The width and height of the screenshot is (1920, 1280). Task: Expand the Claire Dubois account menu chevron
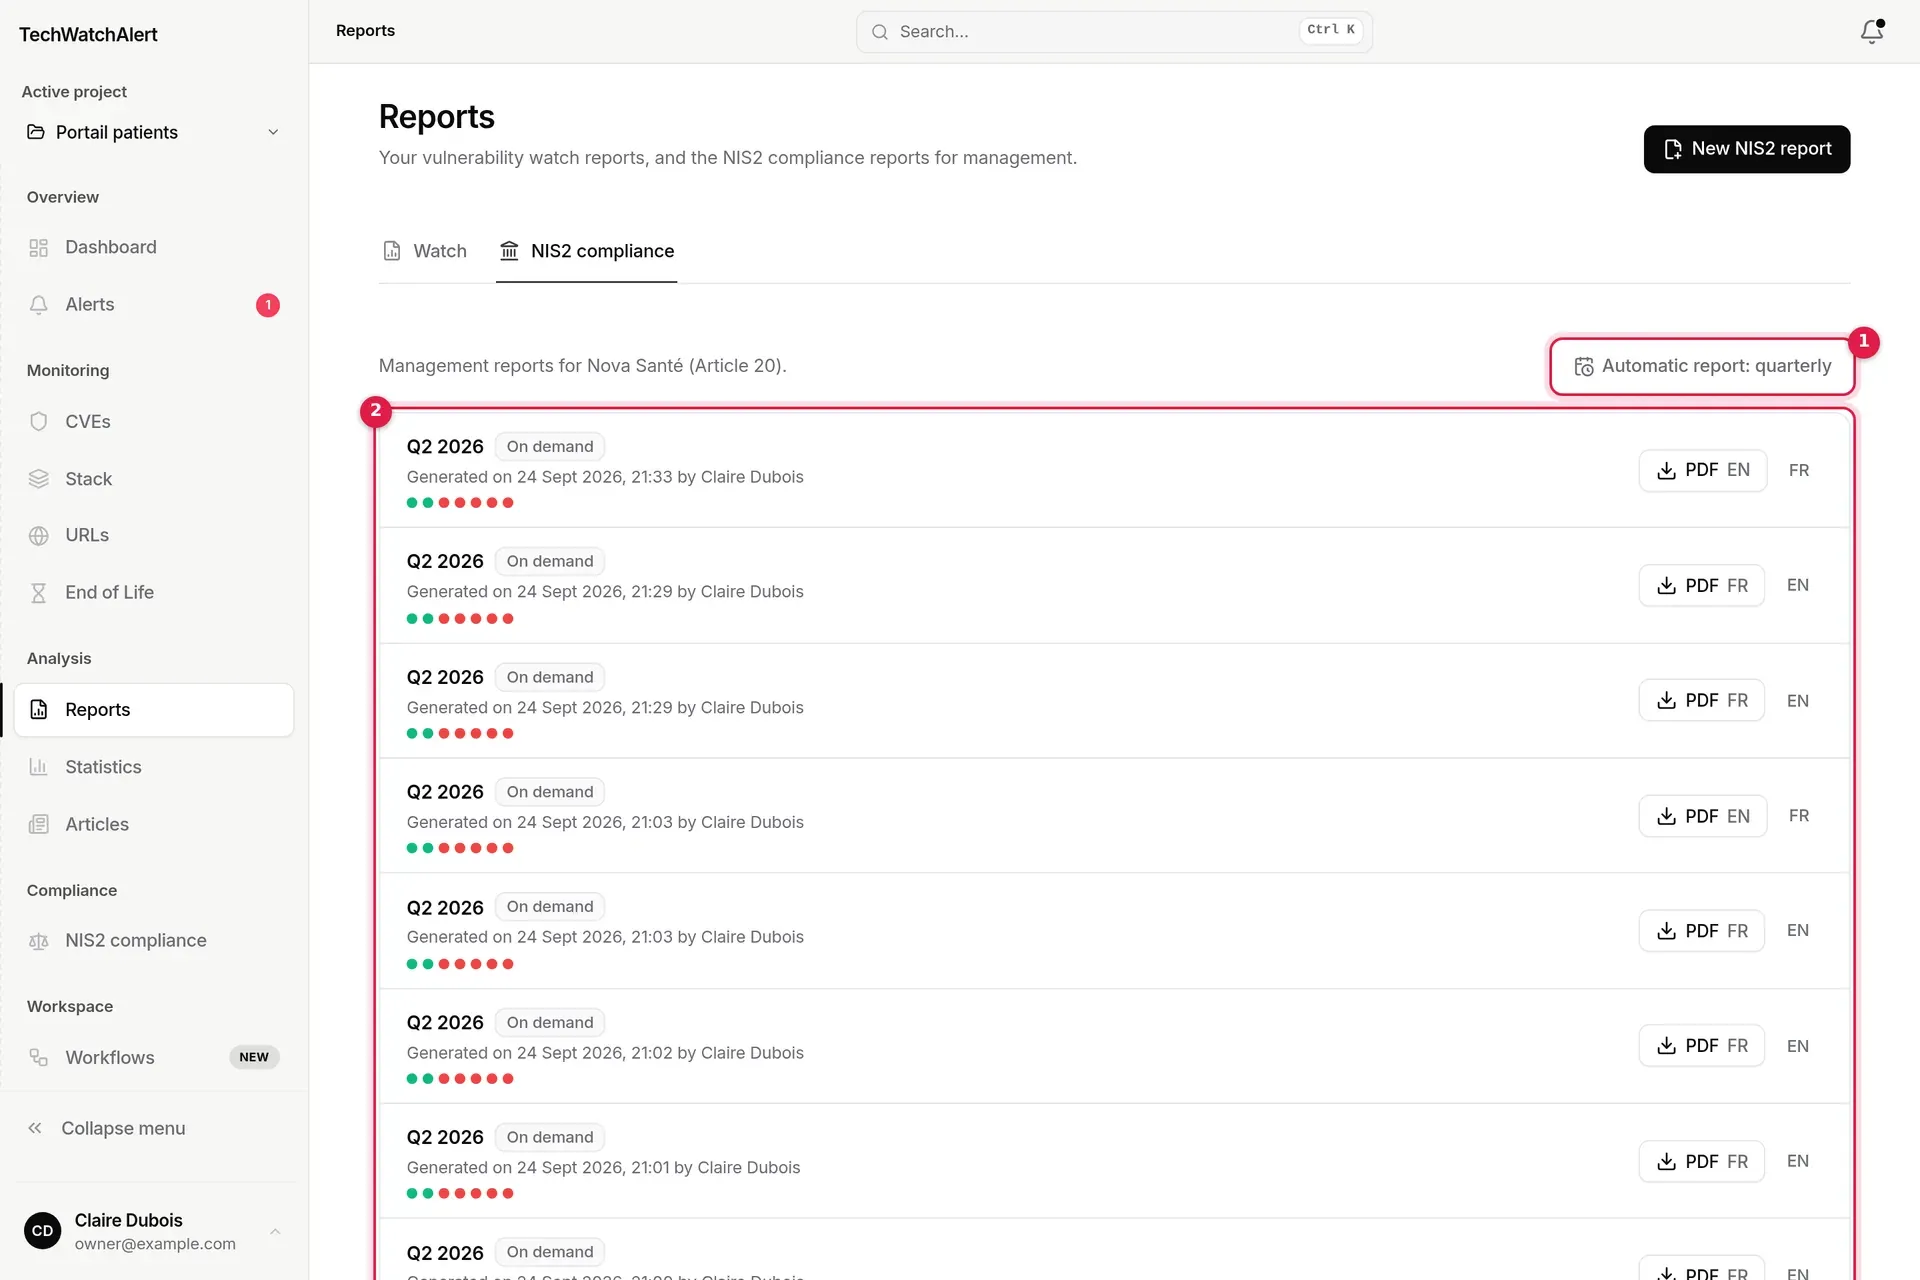pos(275,1231)
